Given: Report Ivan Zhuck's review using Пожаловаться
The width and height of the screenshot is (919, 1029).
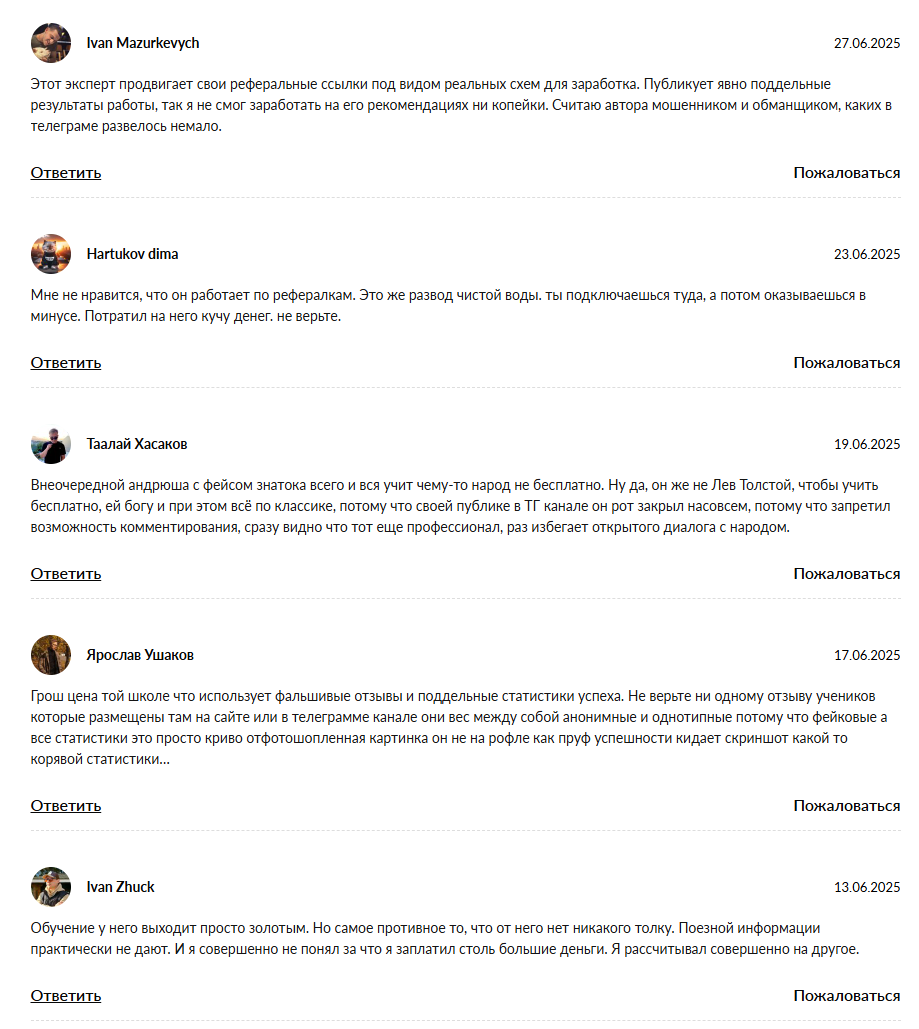Looking at the screenshot, I should (846, 996).
